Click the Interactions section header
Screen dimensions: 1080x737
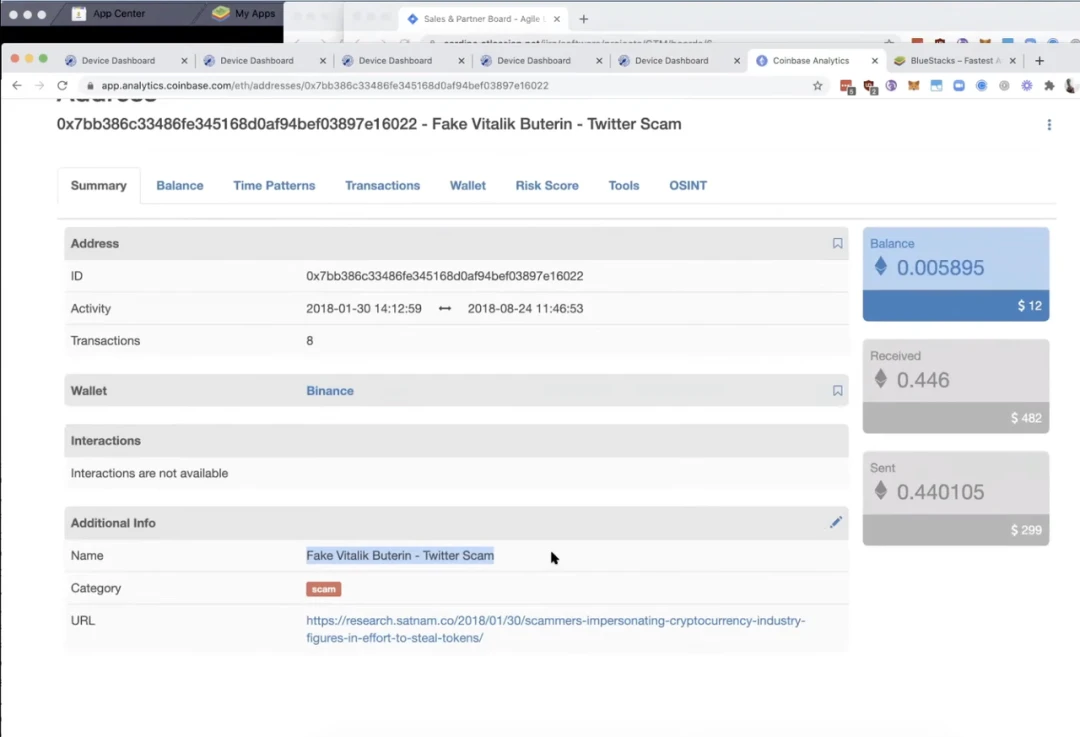(457, 441)
